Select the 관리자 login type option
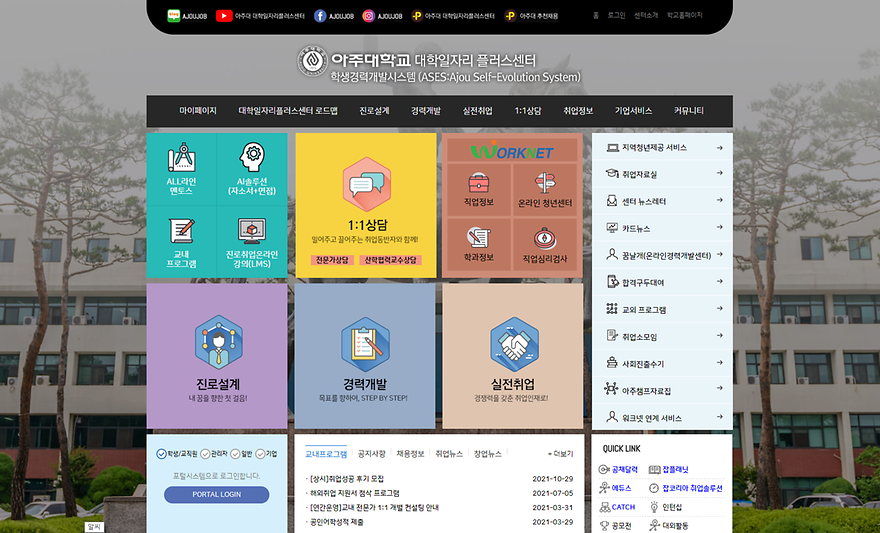Viewport: 880px width, 533px height. pyautogui.click(x=204, y=454)
